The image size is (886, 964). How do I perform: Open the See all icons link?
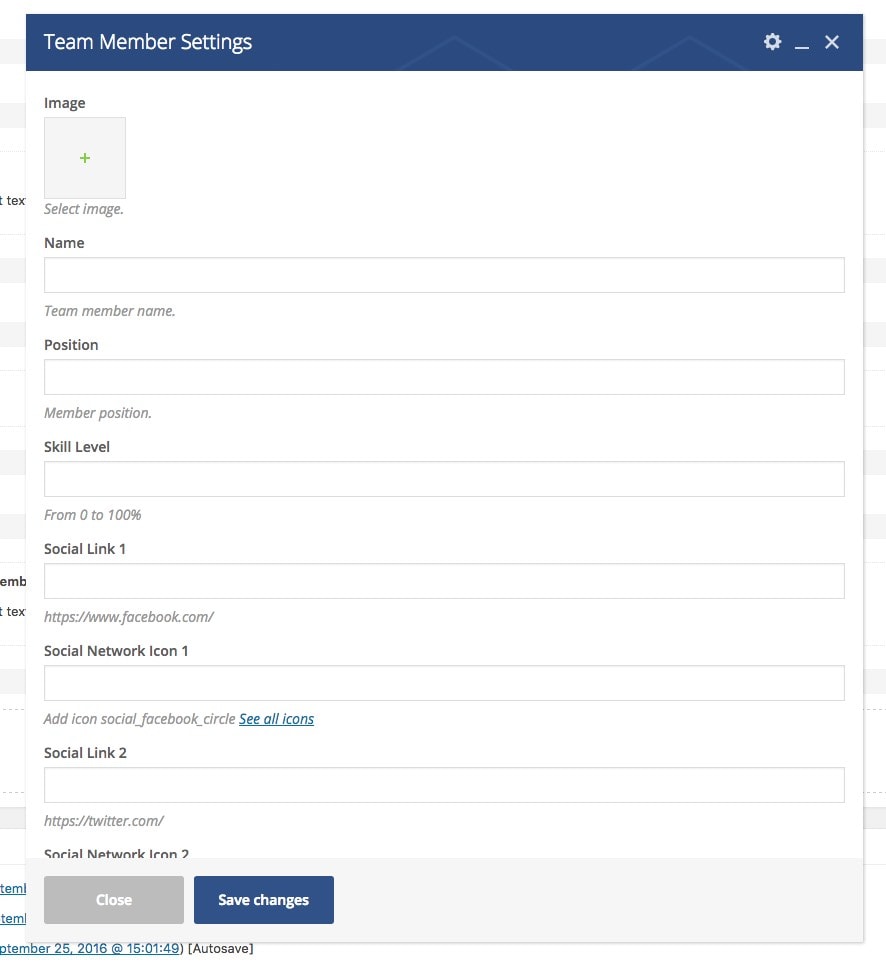pos(276,719)
